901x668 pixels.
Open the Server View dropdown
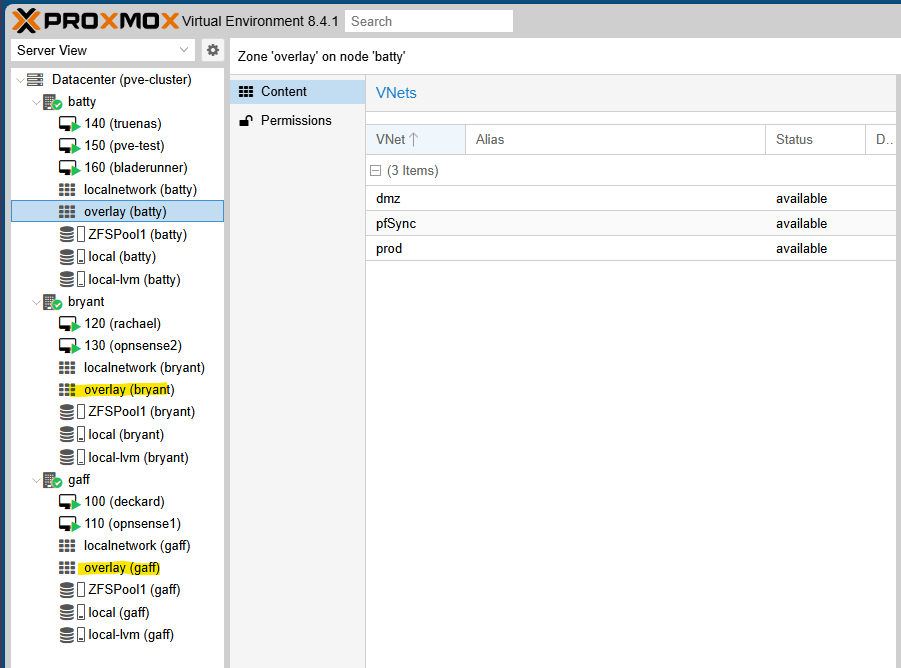click(x=103, y=50)
